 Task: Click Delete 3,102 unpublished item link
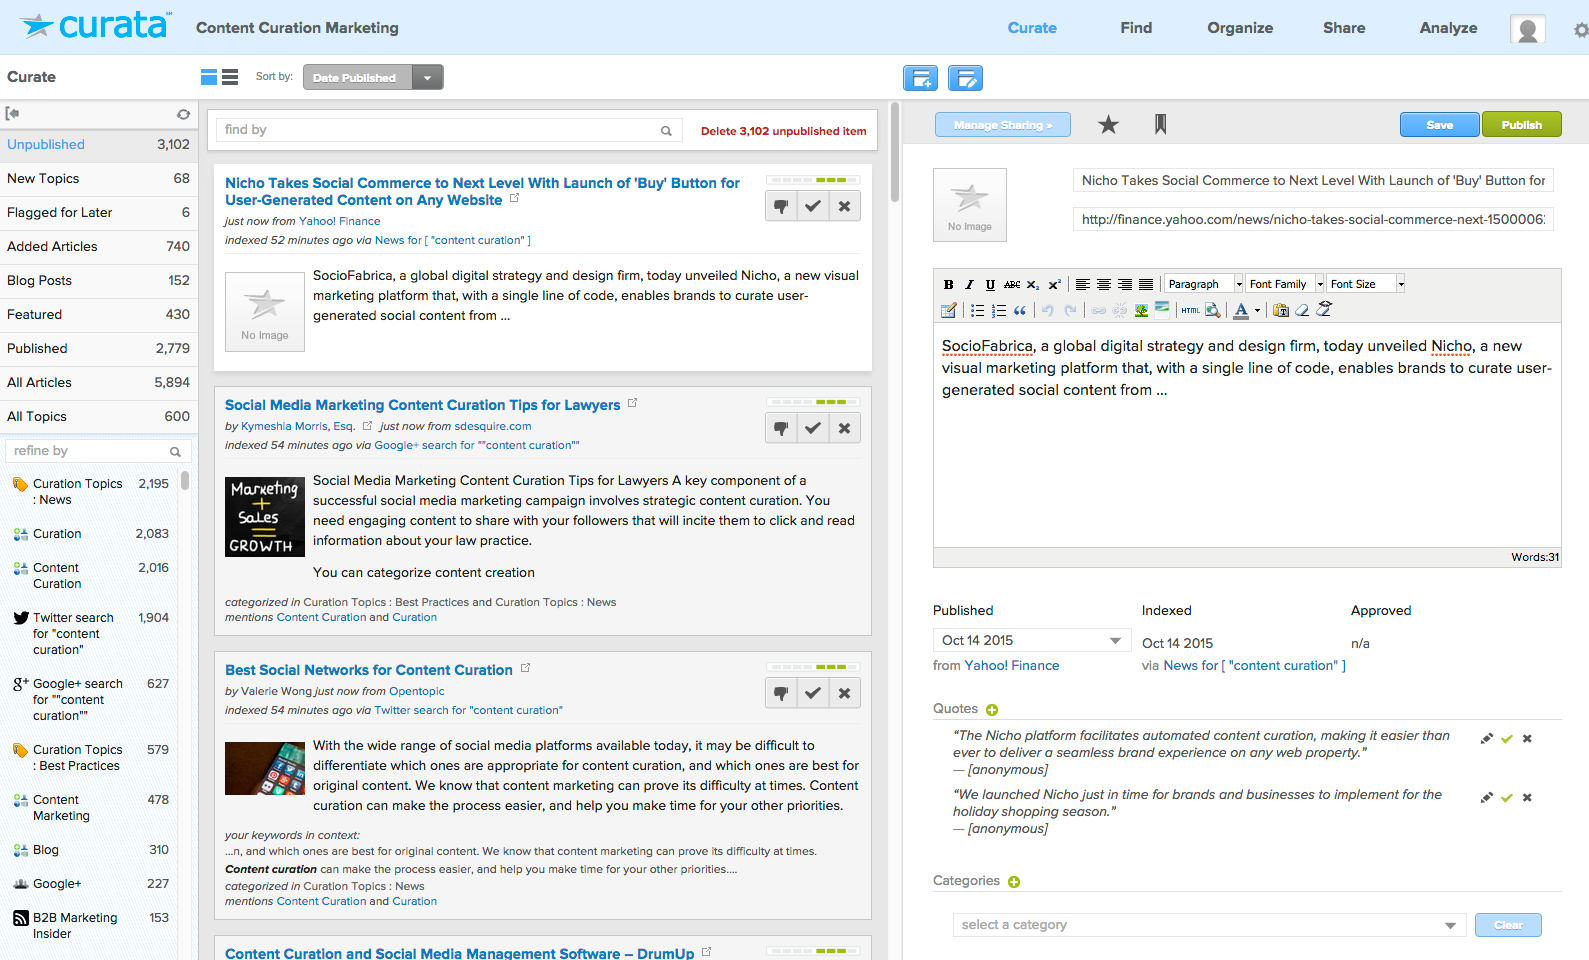point(783,131)
